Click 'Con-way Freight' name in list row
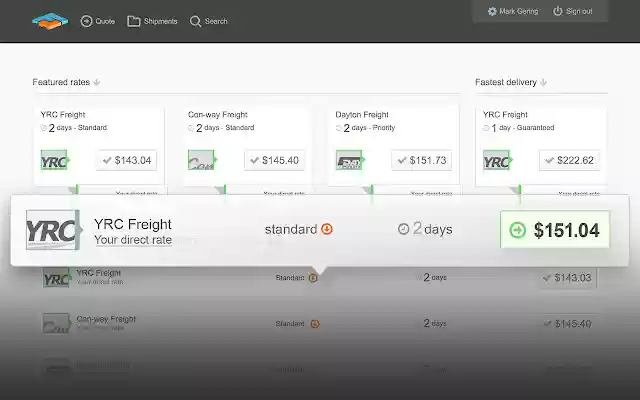 (106, 319)
